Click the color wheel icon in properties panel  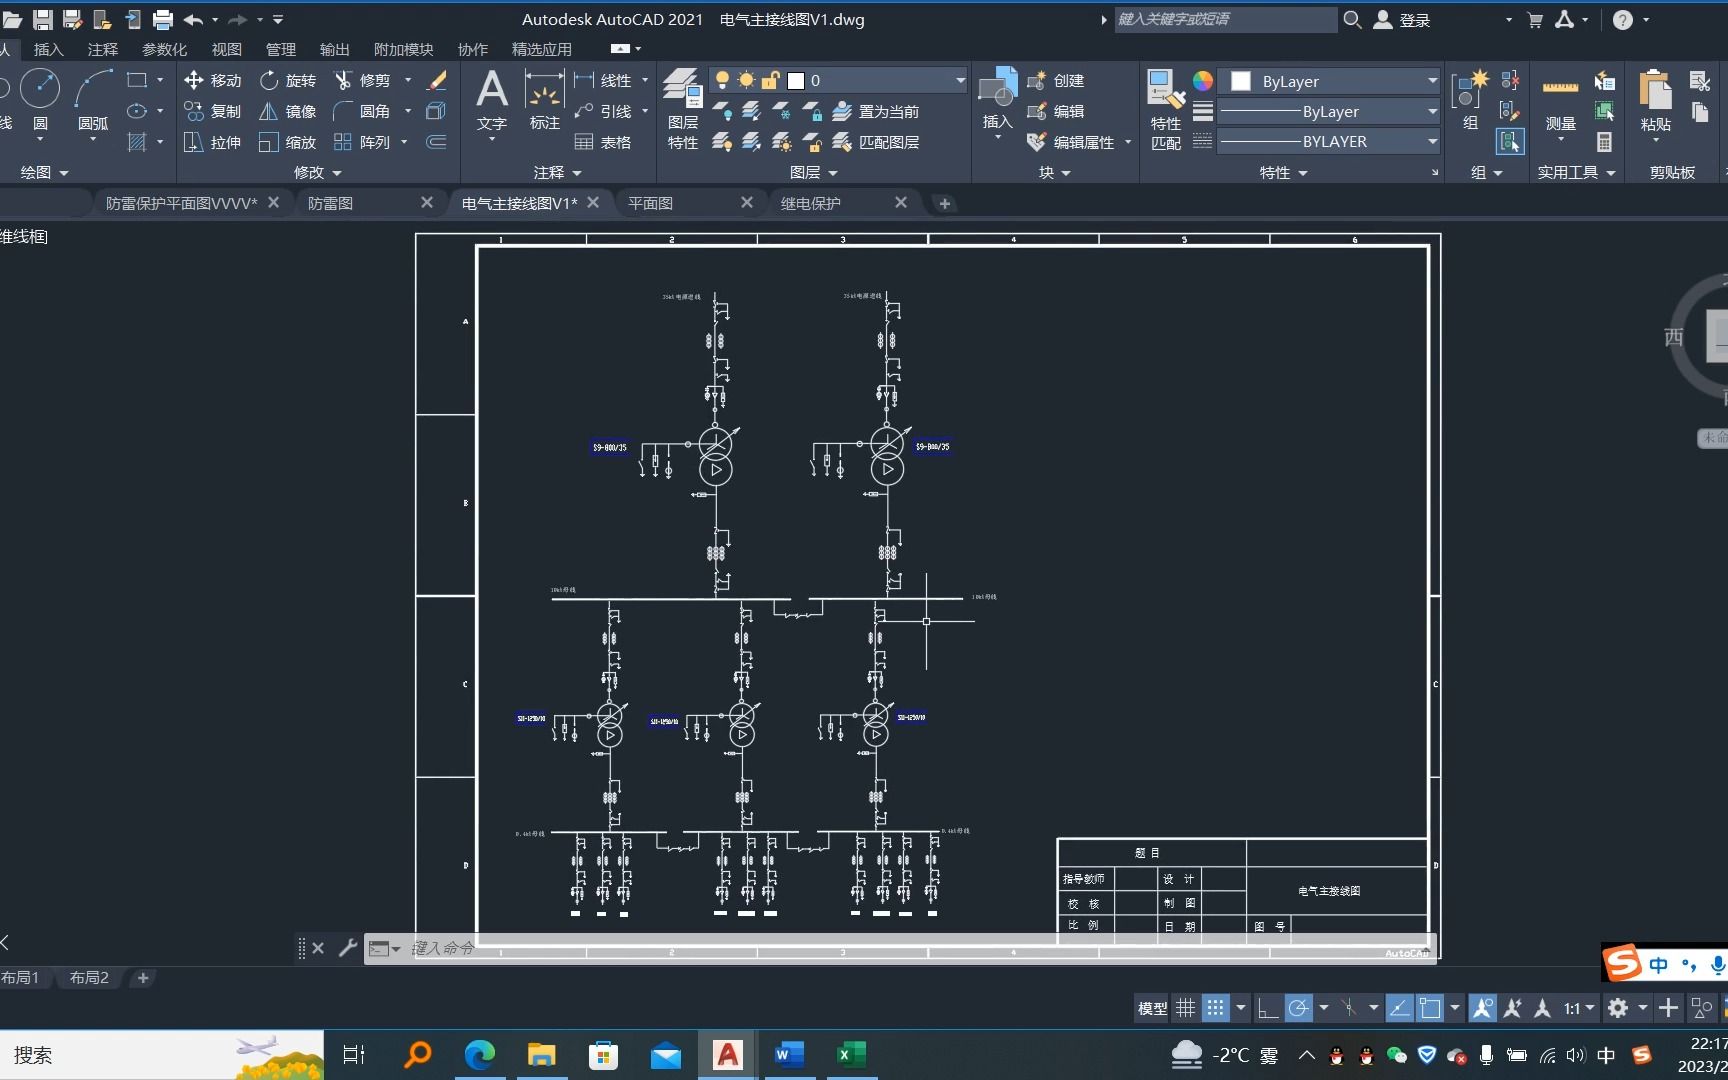1203,81
